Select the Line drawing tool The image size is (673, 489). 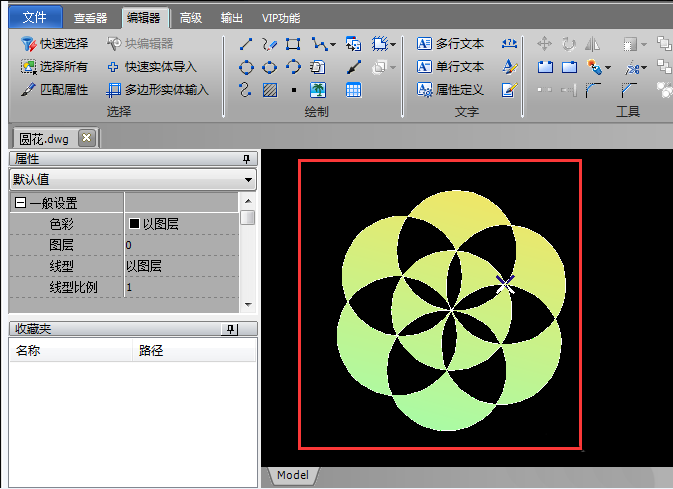(x=246, y=44)
